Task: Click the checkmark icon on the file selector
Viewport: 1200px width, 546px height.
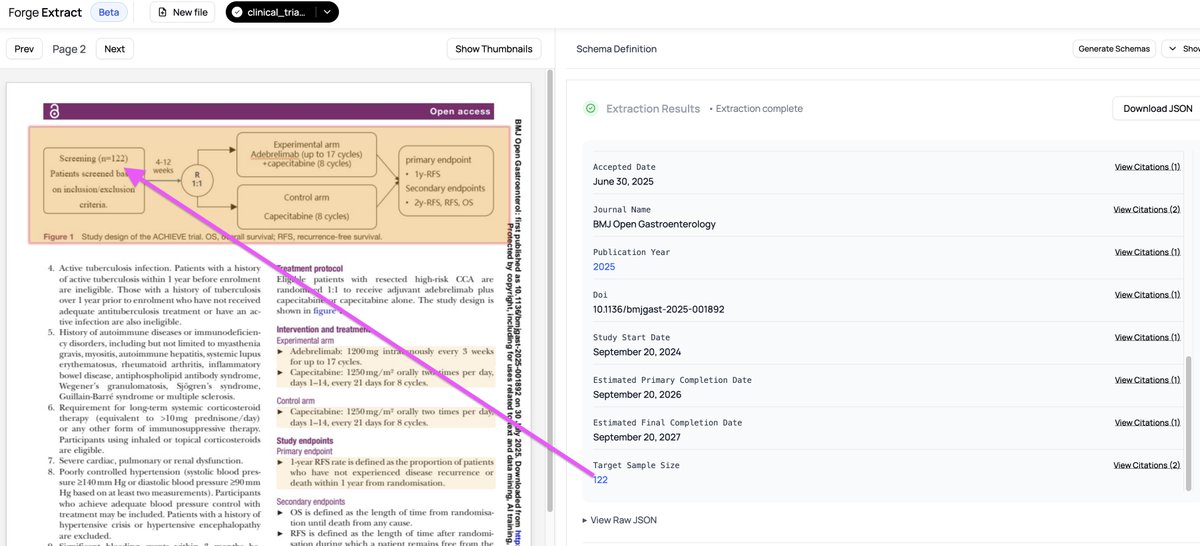Action: pyautogui.click(x=237, y=12)
